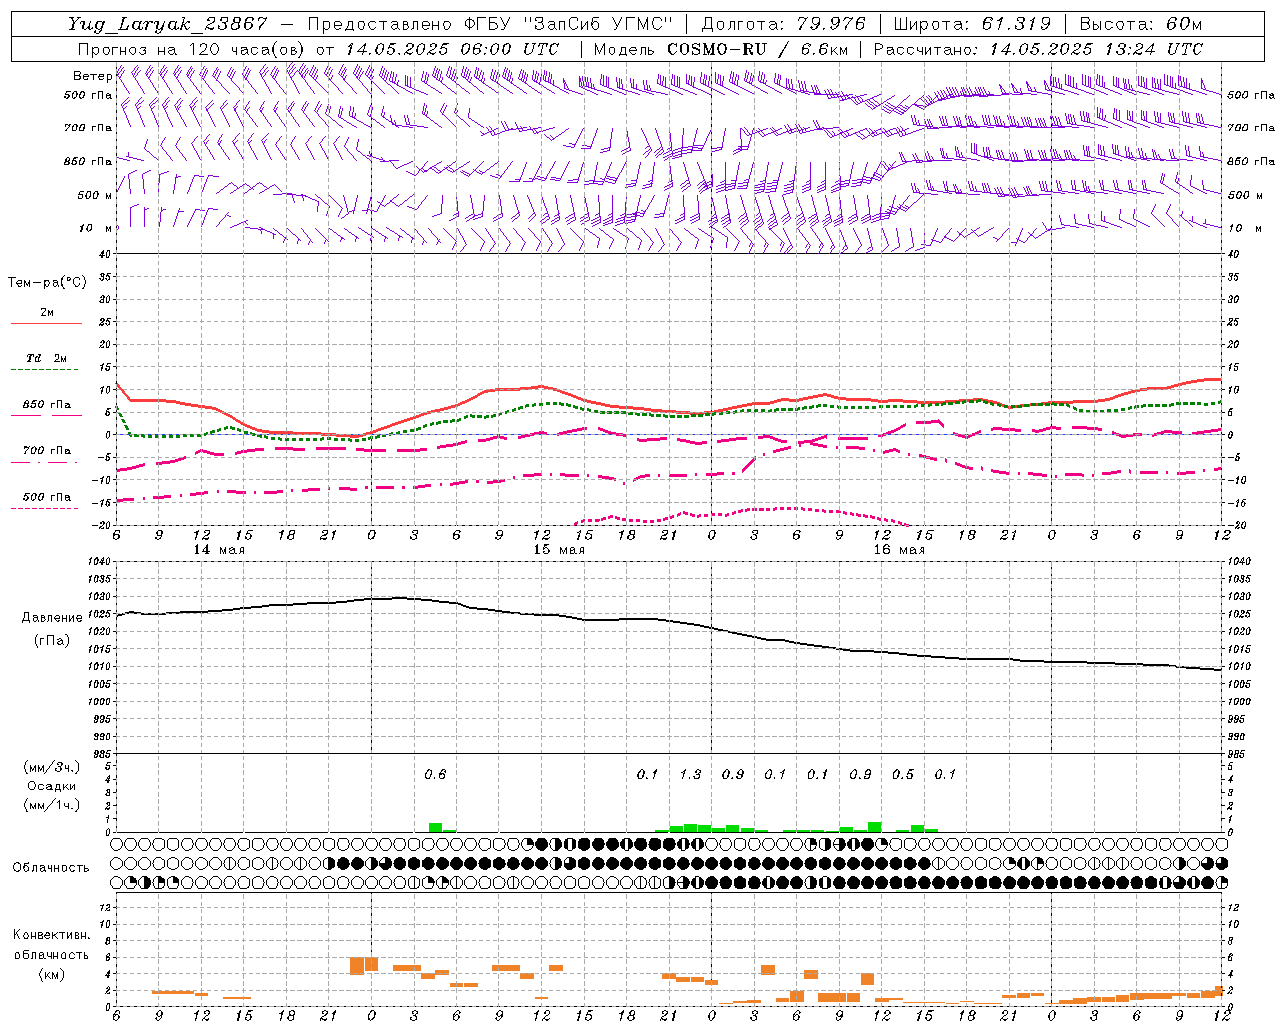Click the Тем-ра(°C) panel label
Viewport: 1280px width, 1024px height.
(x=47, y=282)
